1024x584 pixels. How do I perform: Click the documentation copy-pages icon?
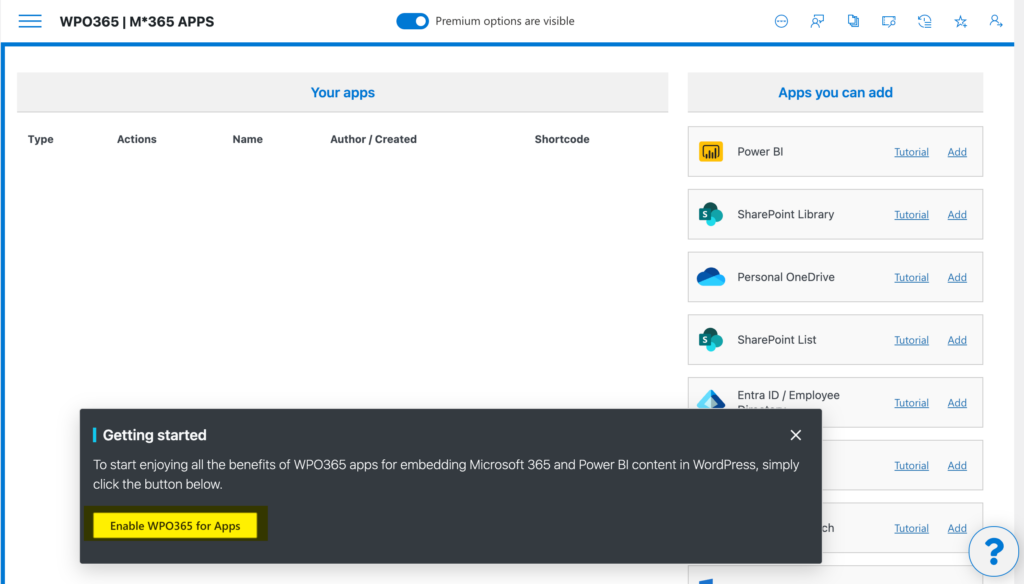coord(853,20)
